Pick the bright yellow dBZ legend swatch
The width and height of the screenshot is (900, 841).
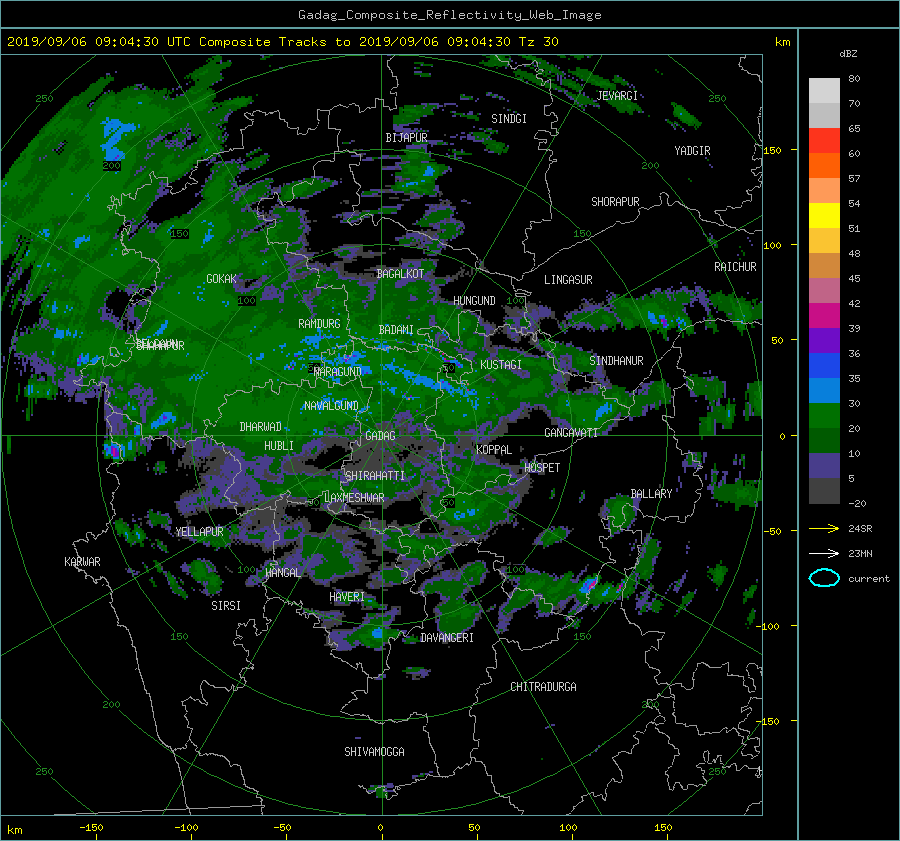point(824,216)
